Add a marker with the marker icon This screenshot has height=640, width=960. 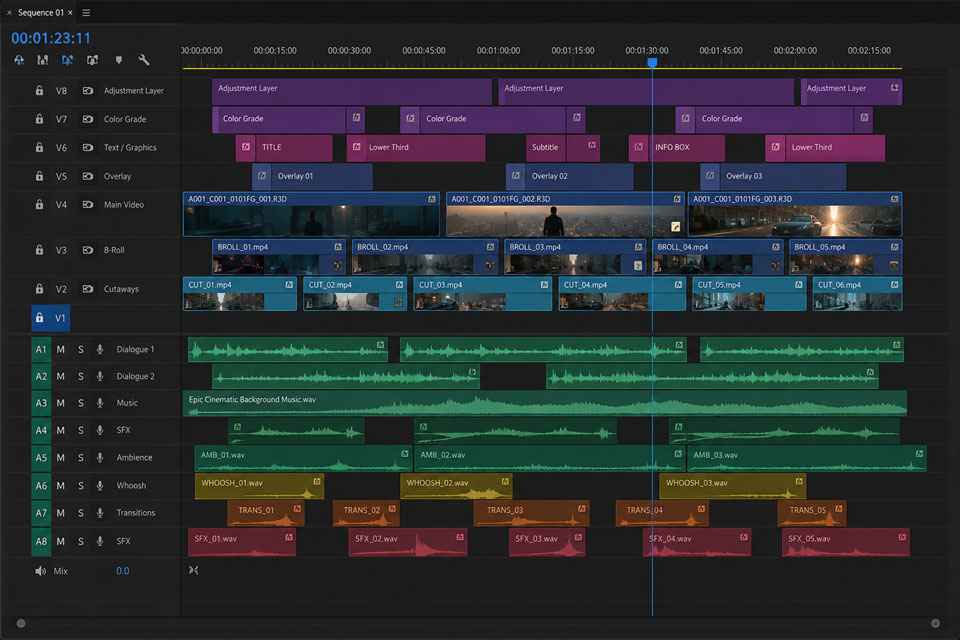pyautogui.click(x=119, y=60)
